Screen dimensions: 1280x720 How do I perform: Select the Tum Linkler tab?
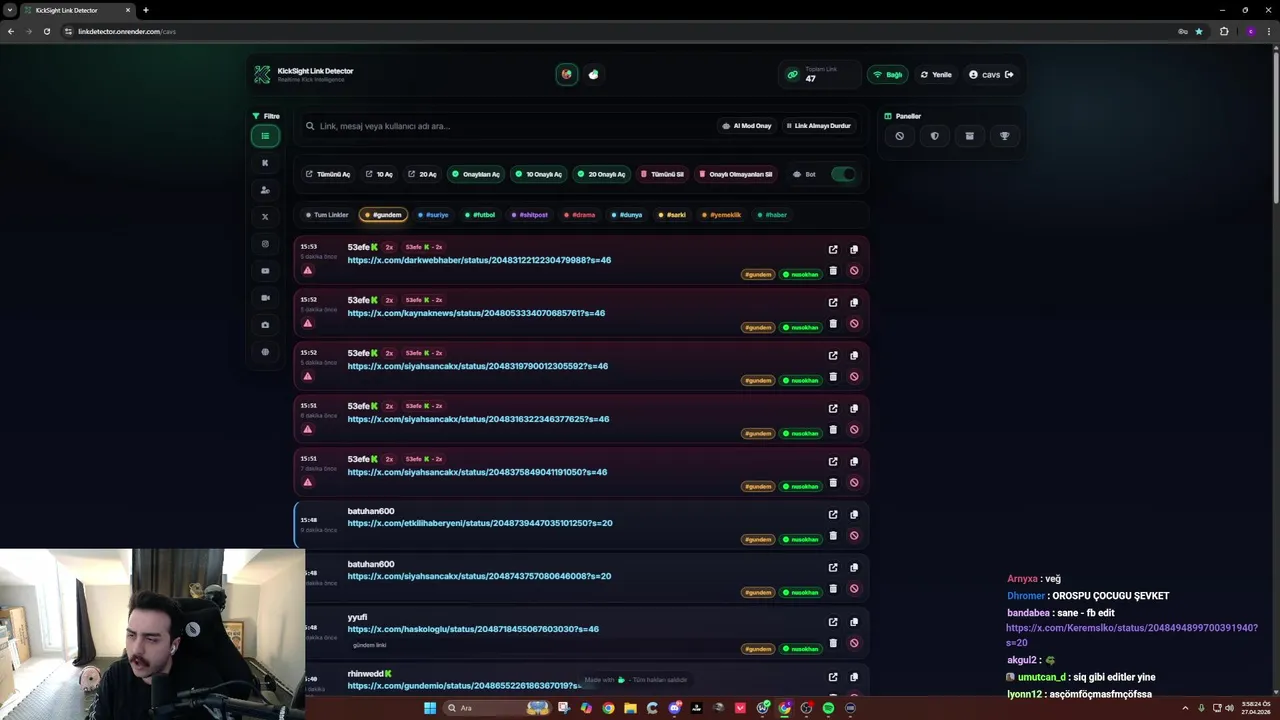327,215
